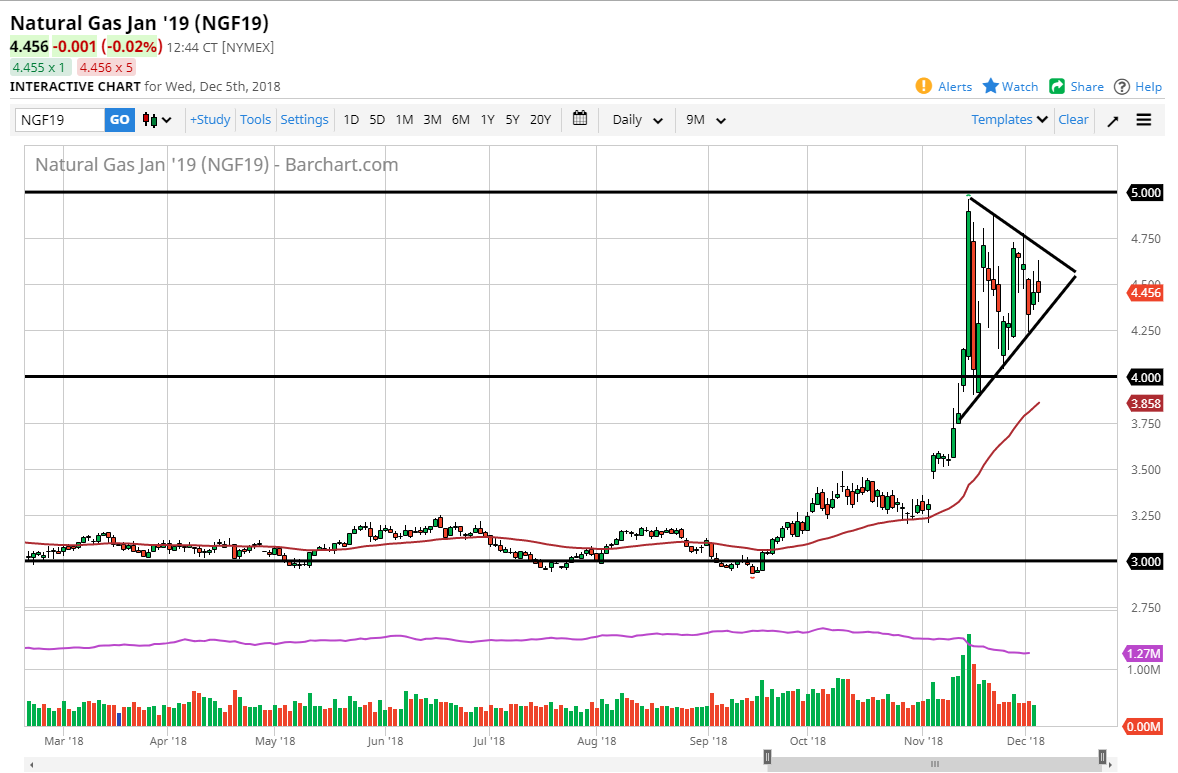The width and height of the screenshot is (1178, 773).
Task: Click the left handle of range slider
Action: point(767,757)
